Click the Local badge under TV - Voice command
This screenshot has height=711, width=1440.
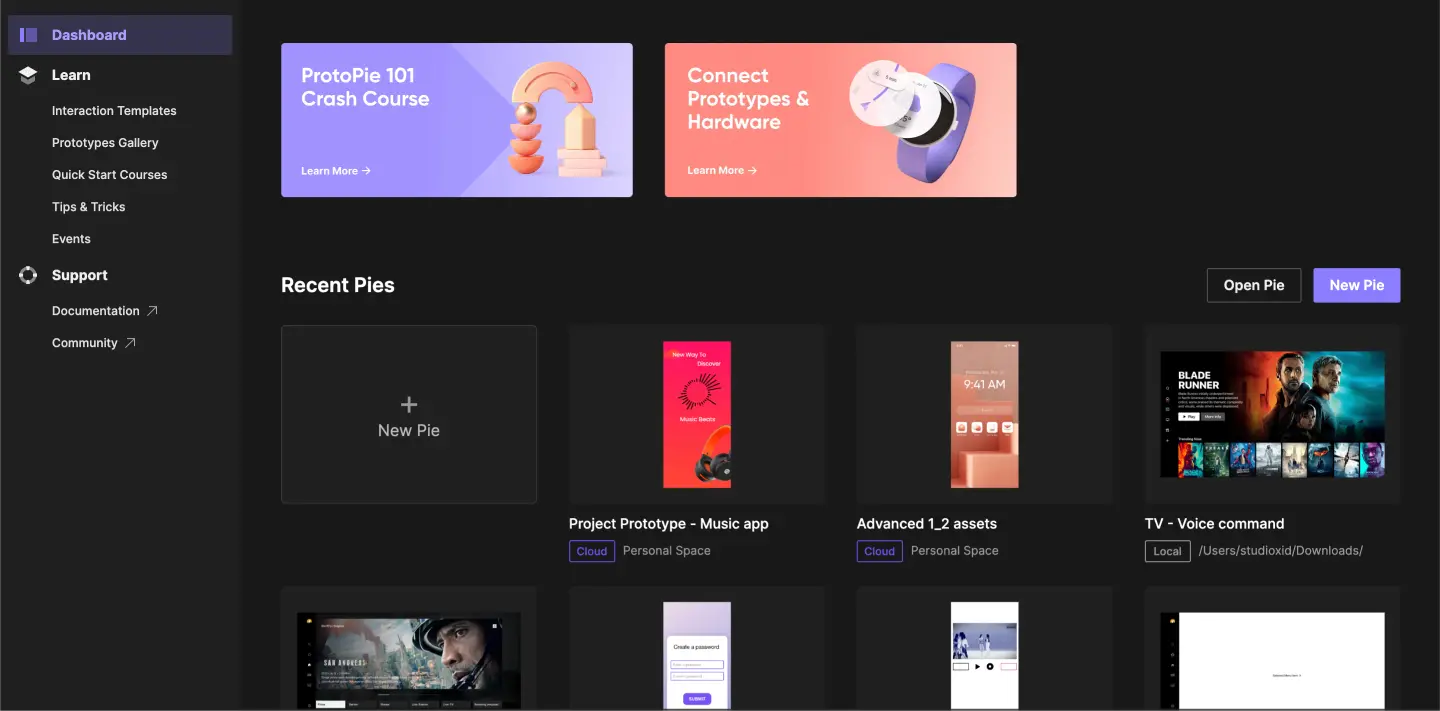point(1167,551)
